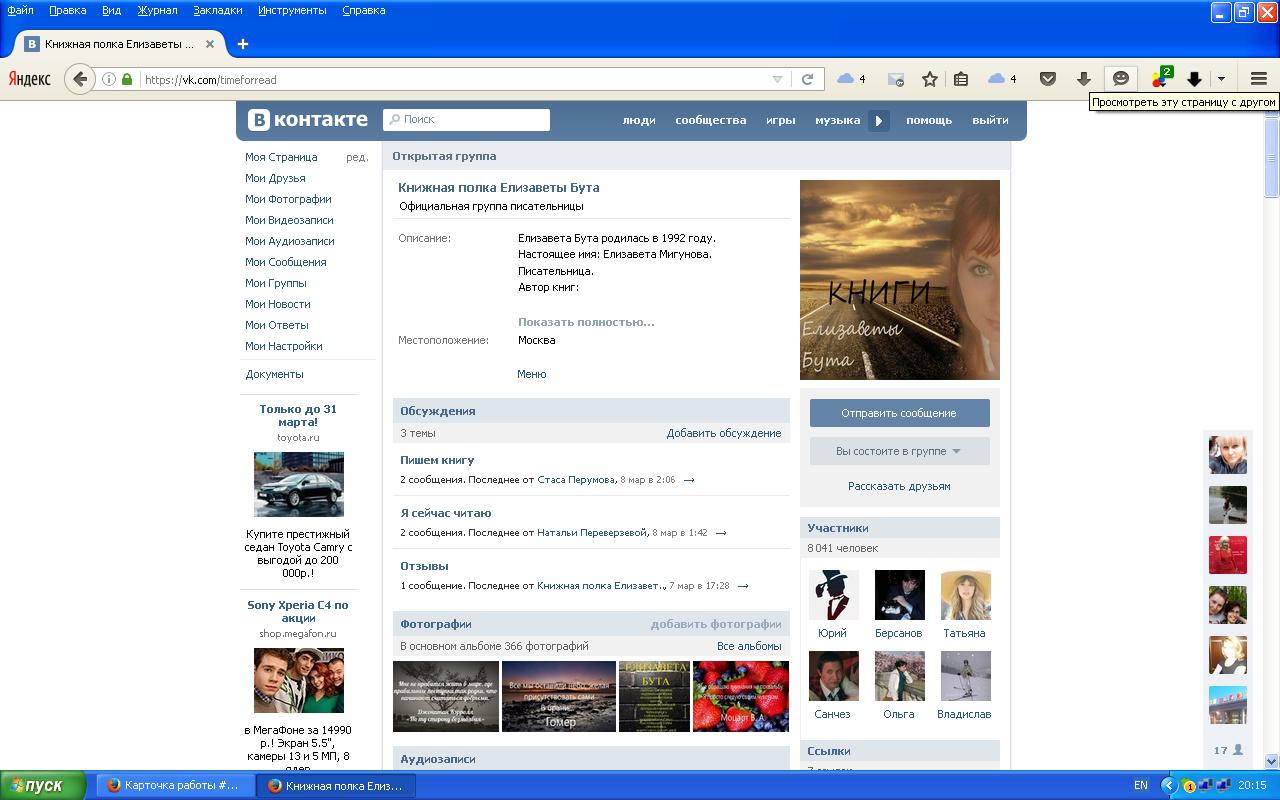The height and width of the screenshot is (800, 1280).
Task: Open the mail envelope toolbar icon
Action: pyautogui.click(x=896, y=79)
